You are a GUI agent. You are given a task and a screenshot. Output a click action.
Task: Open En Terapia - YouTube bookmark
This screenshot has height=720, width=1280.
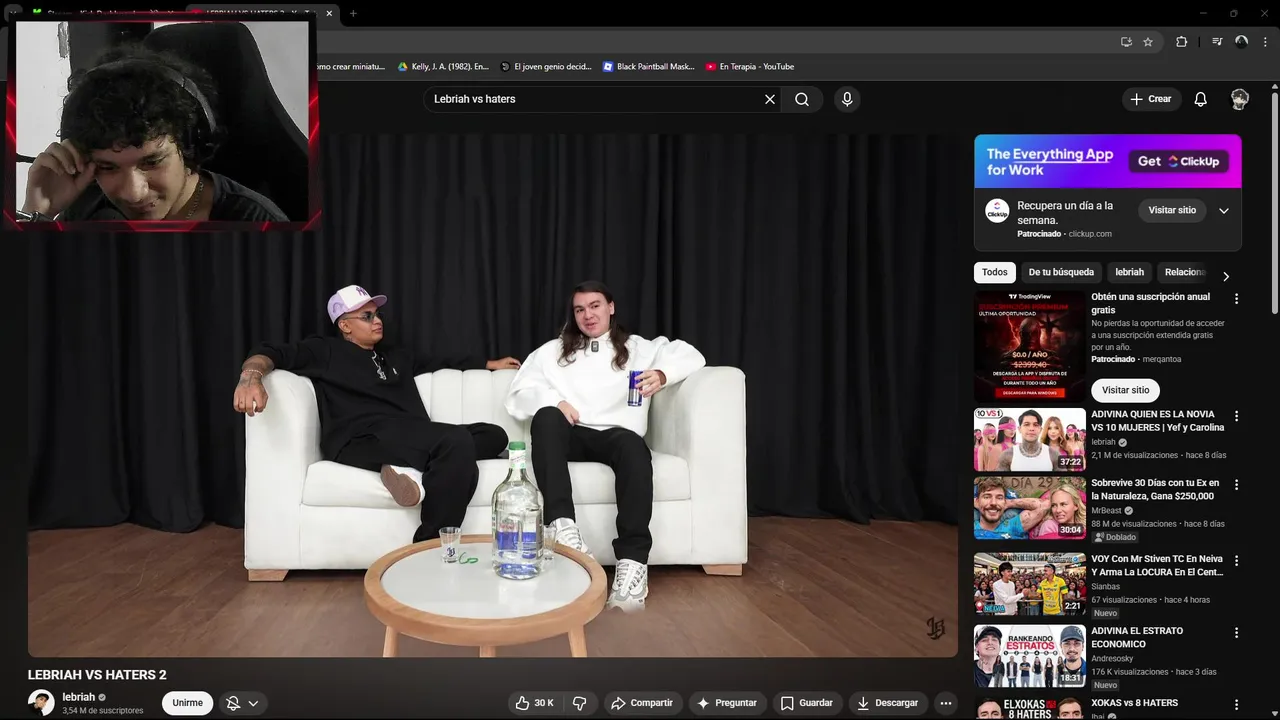point(750,67)
